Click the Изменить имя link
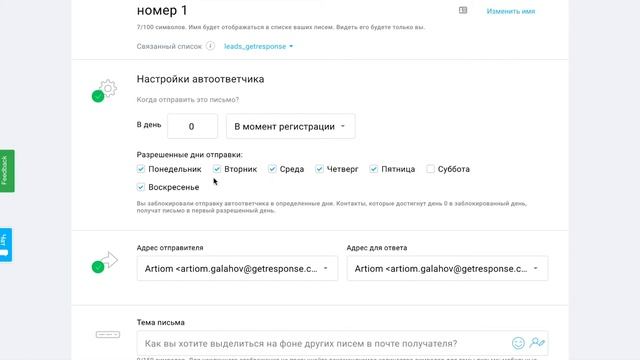The height and width of the screenshot is (360, 640). click(x=511, y=11)
